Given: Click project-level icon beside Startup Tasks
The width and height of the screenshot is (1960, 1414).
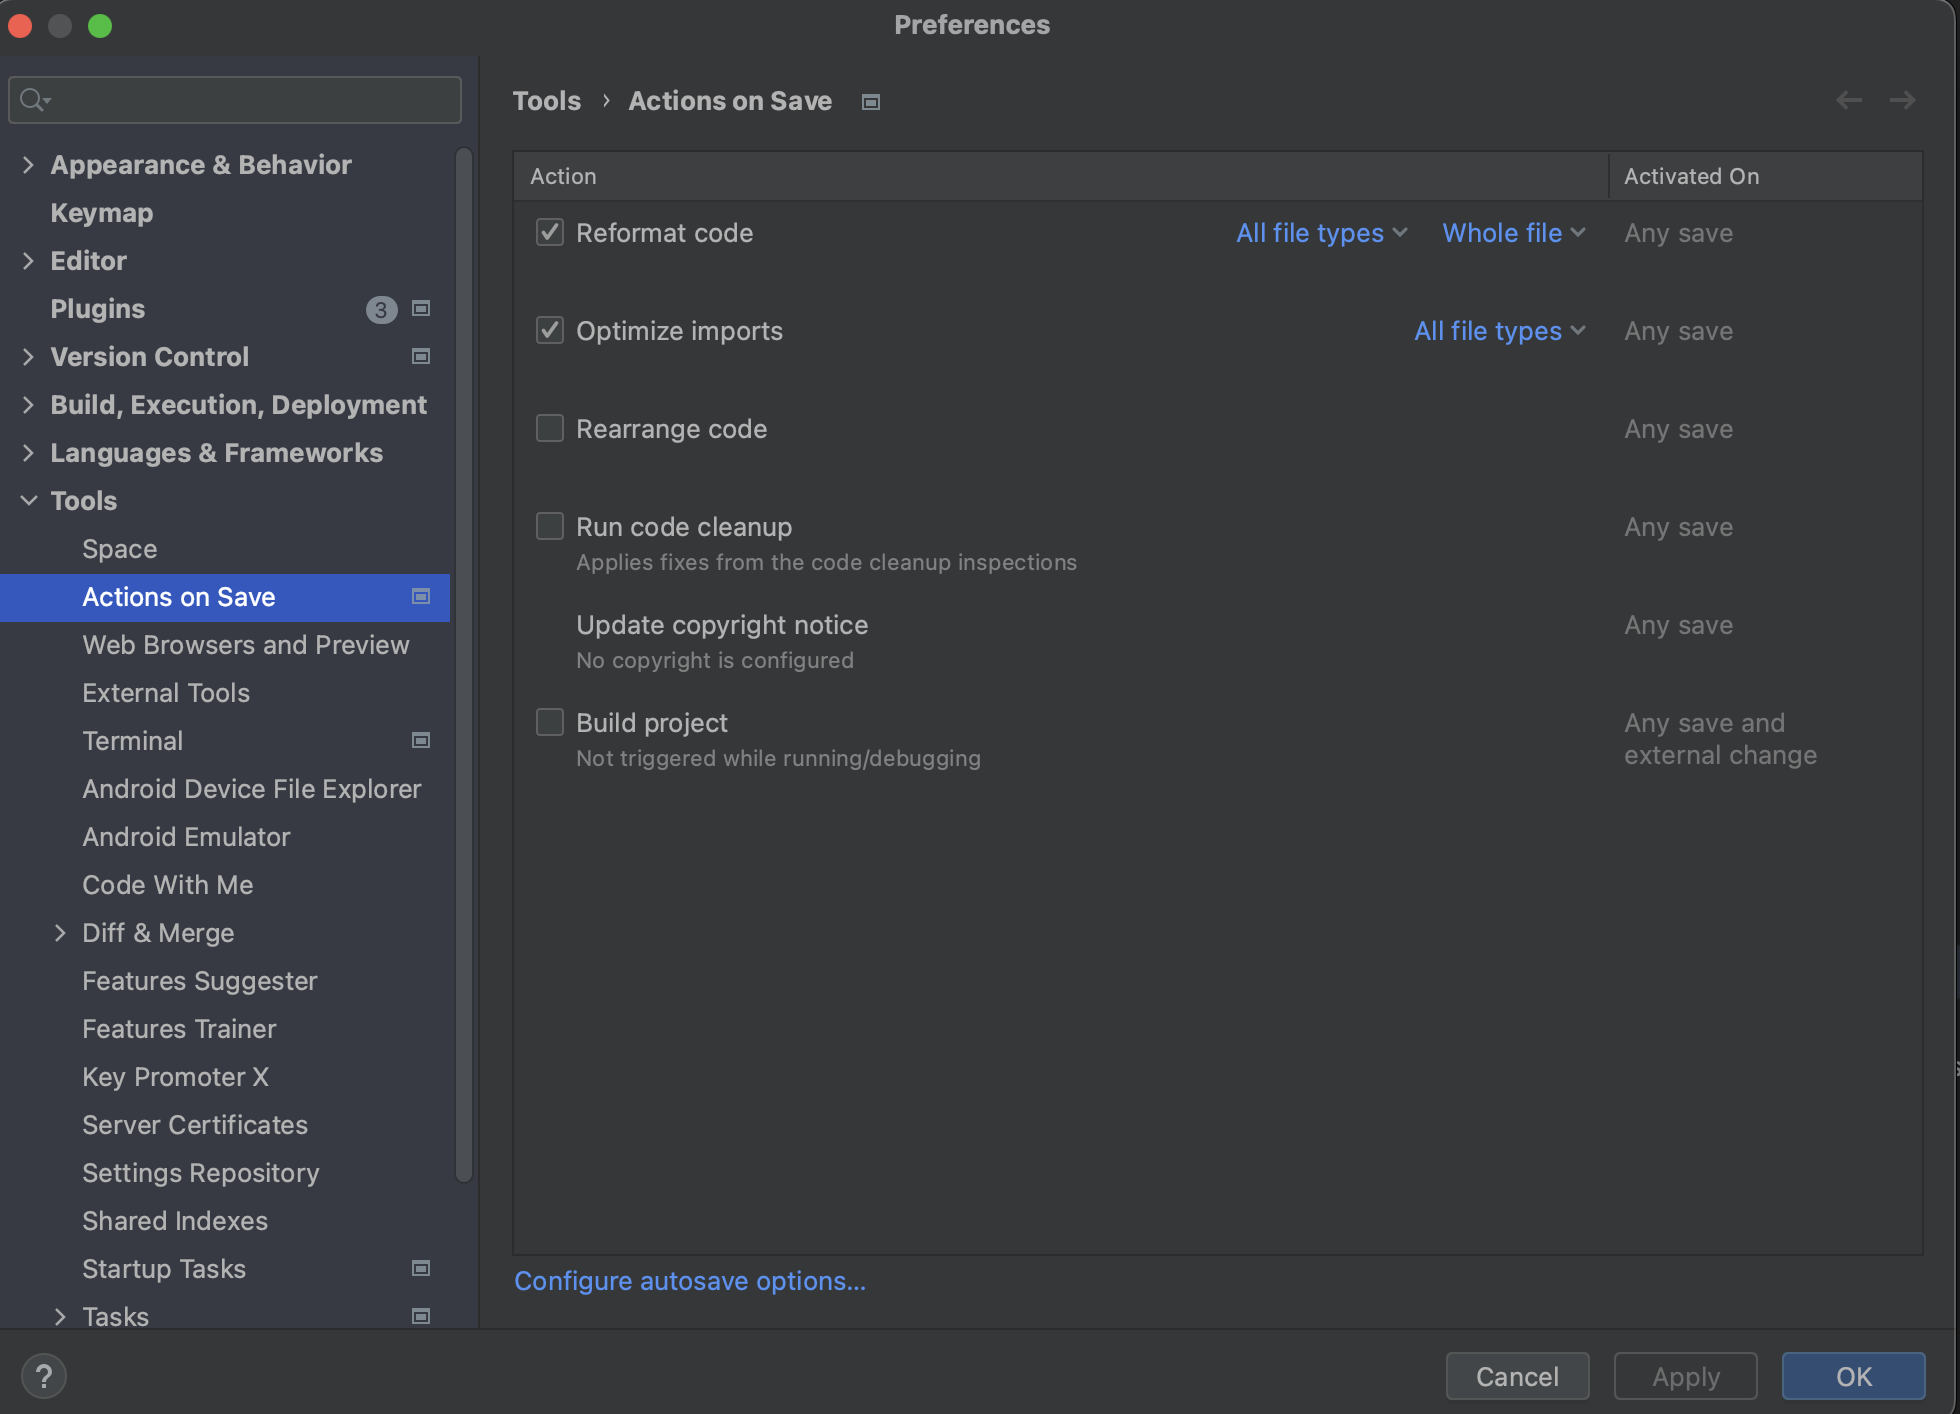Looking at the screenshot, I should 421,1269.
